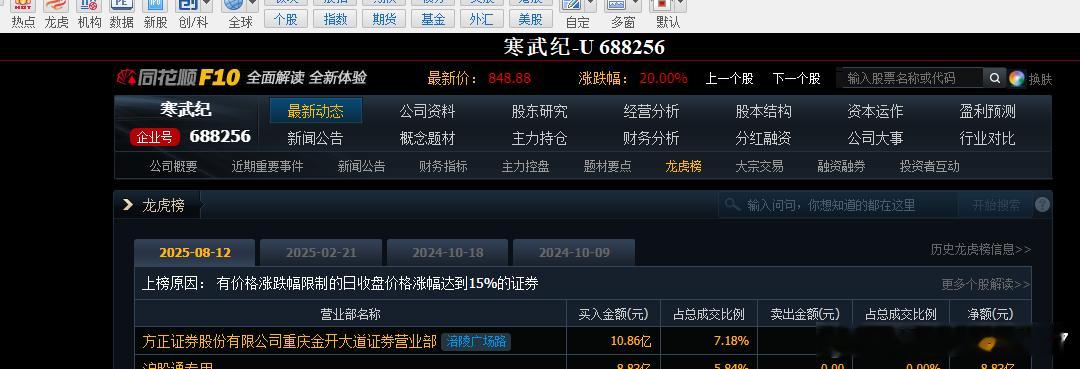This screenshot has height=369, width=1080.
Task: Click the 美股 toolbar button
Action: (x=530, y=19)
